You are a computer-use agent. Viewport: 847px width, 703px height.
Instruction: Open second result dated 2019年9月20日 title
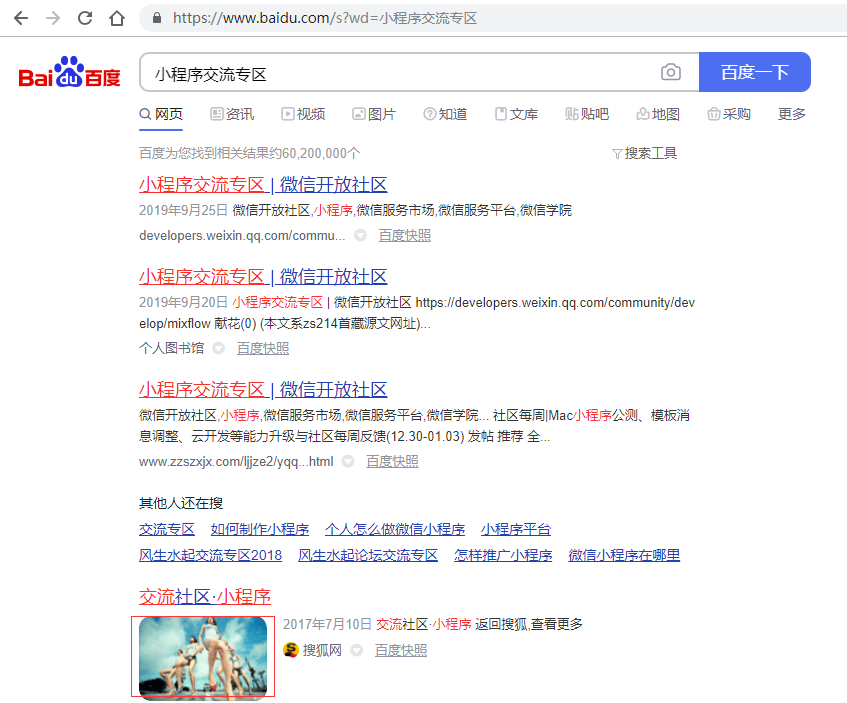[263, 277]
